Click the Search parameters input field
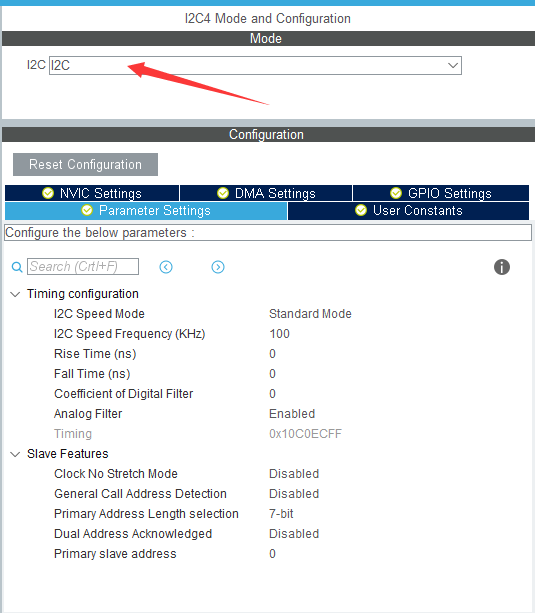This screenshot has width=535, height=613. (83, 267)
